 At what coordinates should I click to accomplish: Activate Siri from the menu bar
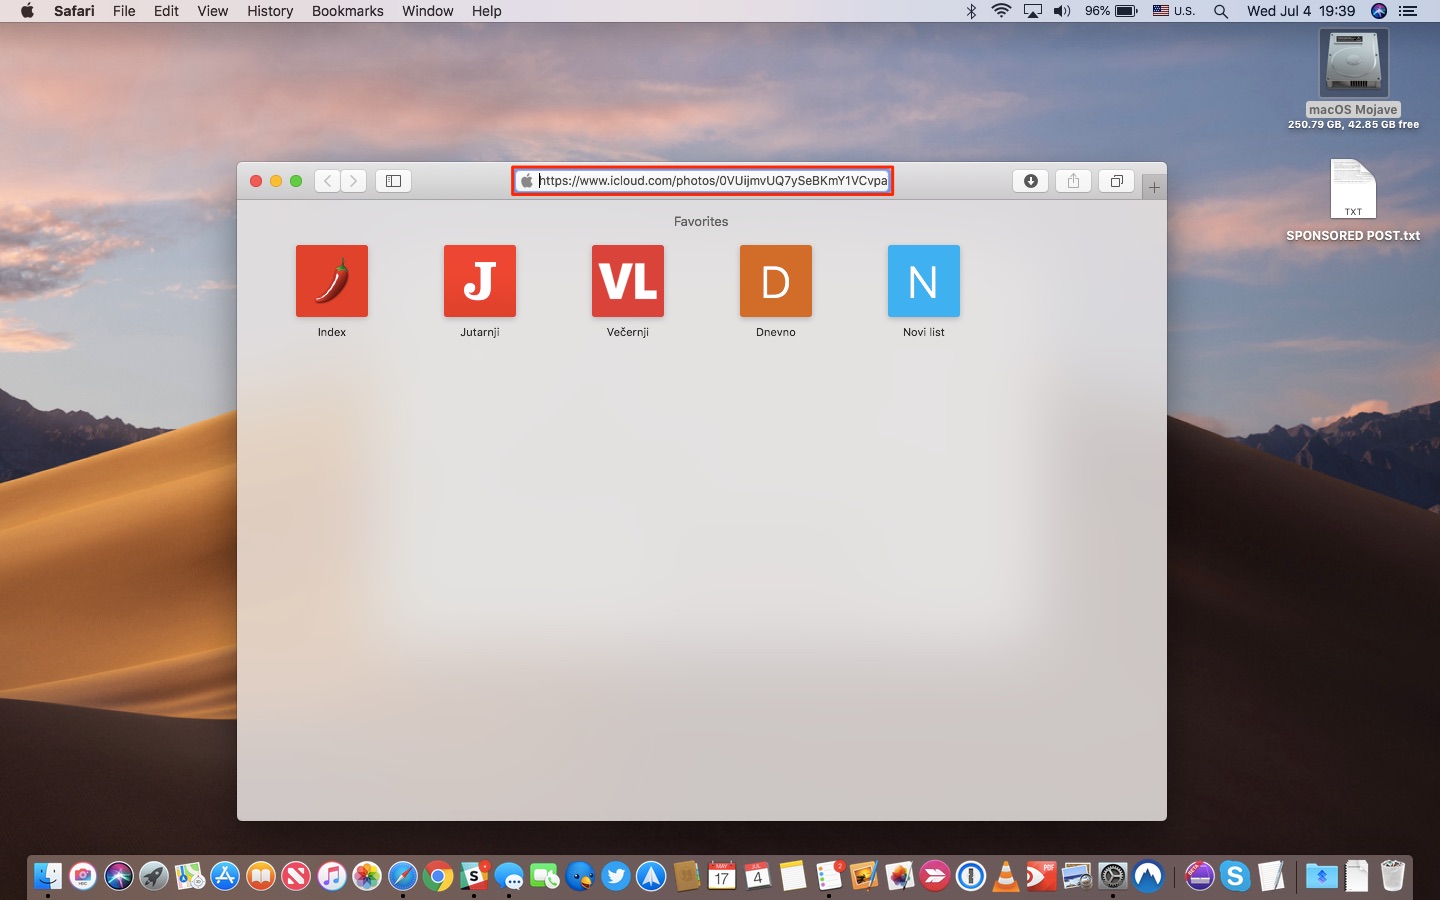(x=1379, y=11)
